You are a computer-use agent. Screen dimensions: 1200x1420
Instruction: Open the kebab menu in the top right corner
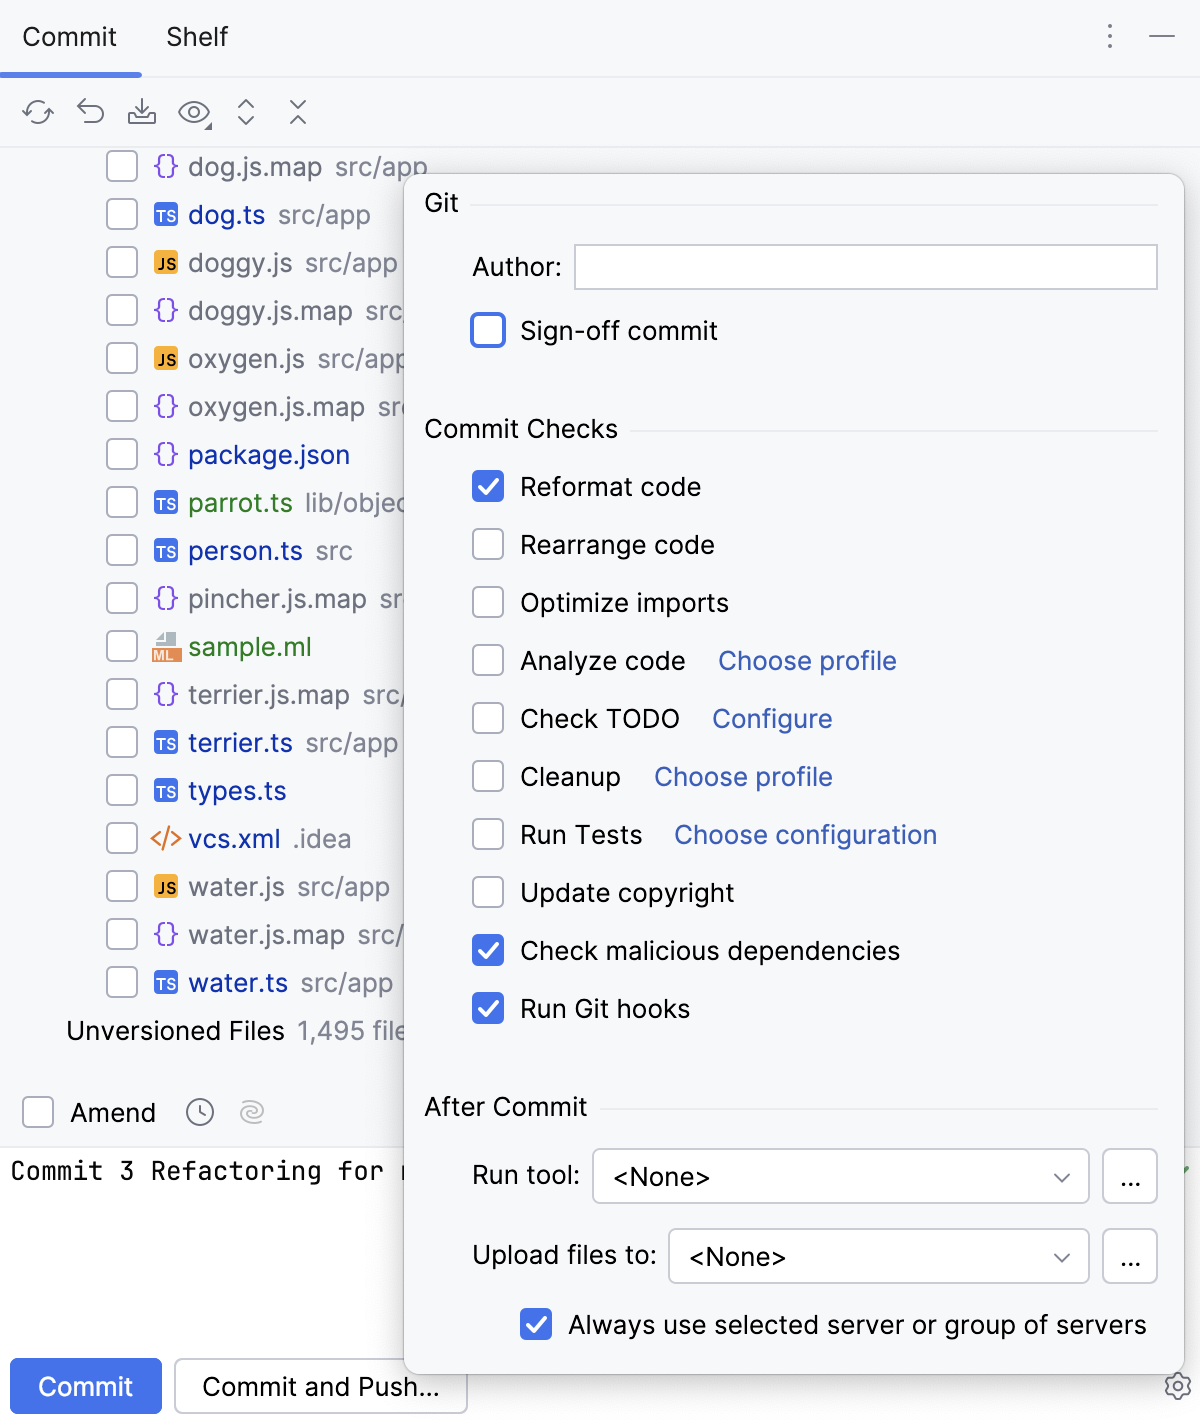point(1108,36)
